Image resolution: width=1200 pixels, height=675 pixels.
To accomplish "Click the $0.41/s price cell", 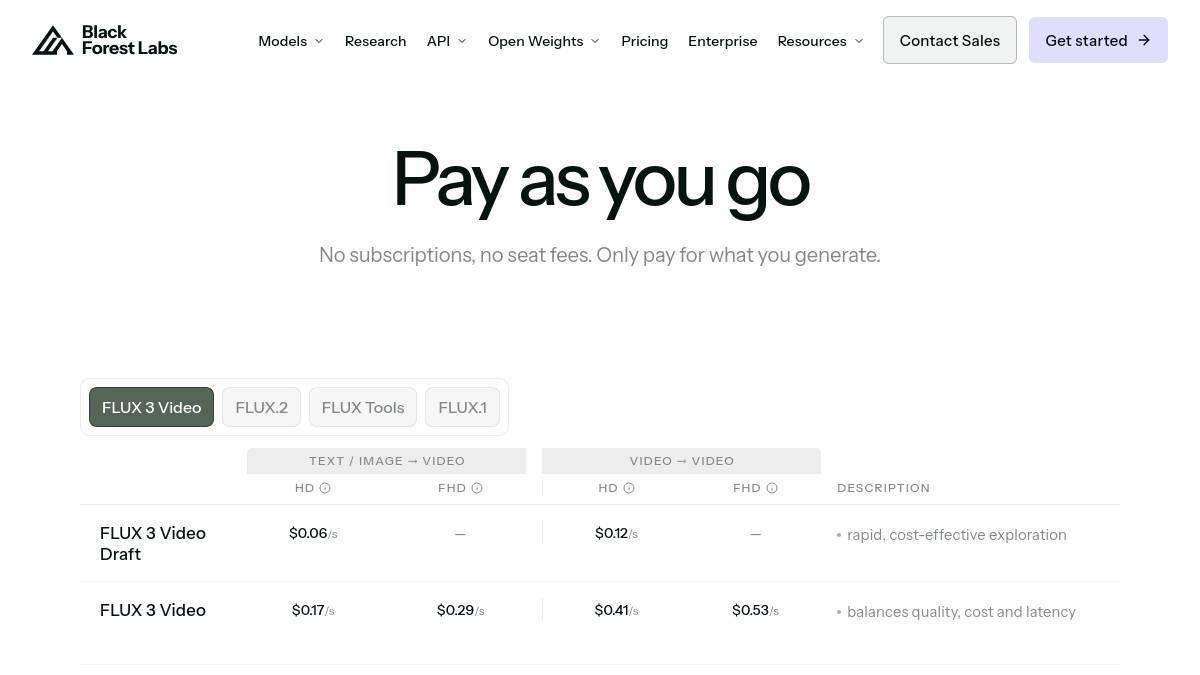I will tap(616, 610).
